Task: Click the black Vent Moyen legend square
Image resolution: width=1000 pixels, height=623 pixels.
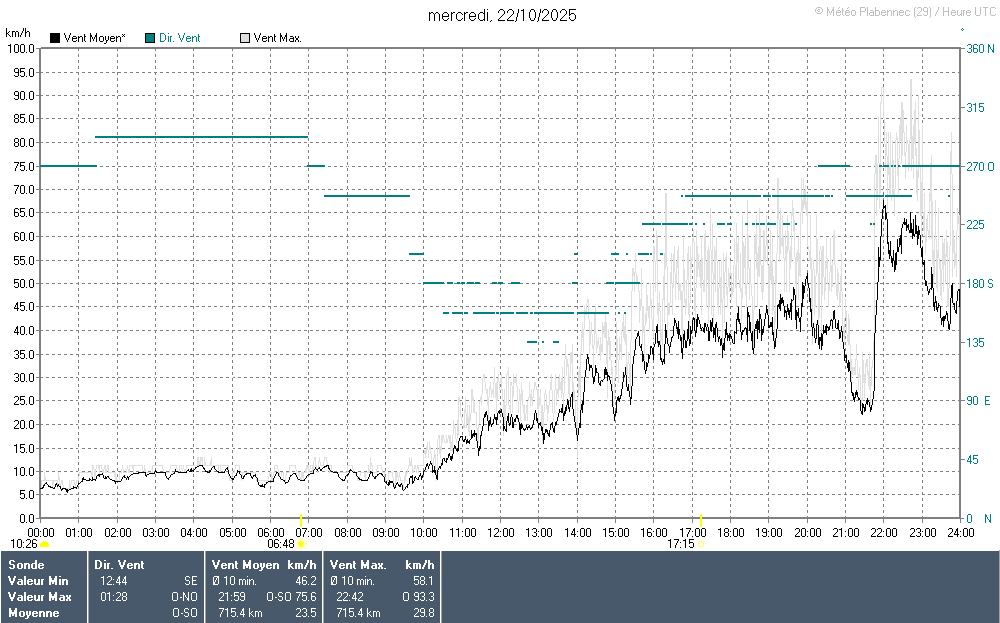Action: [x=55, y=38]
